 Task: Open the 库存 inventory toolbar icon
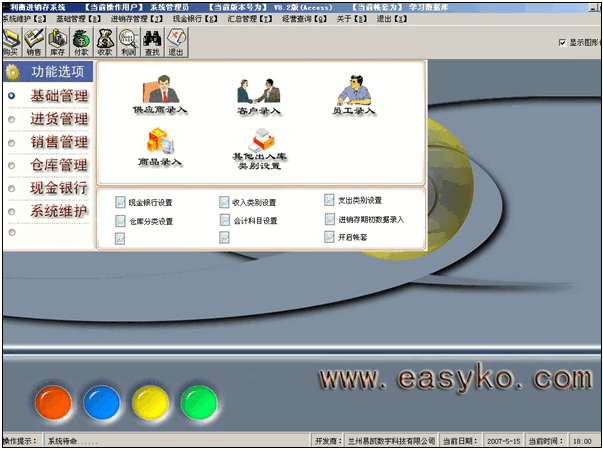[x=58, y=43]
